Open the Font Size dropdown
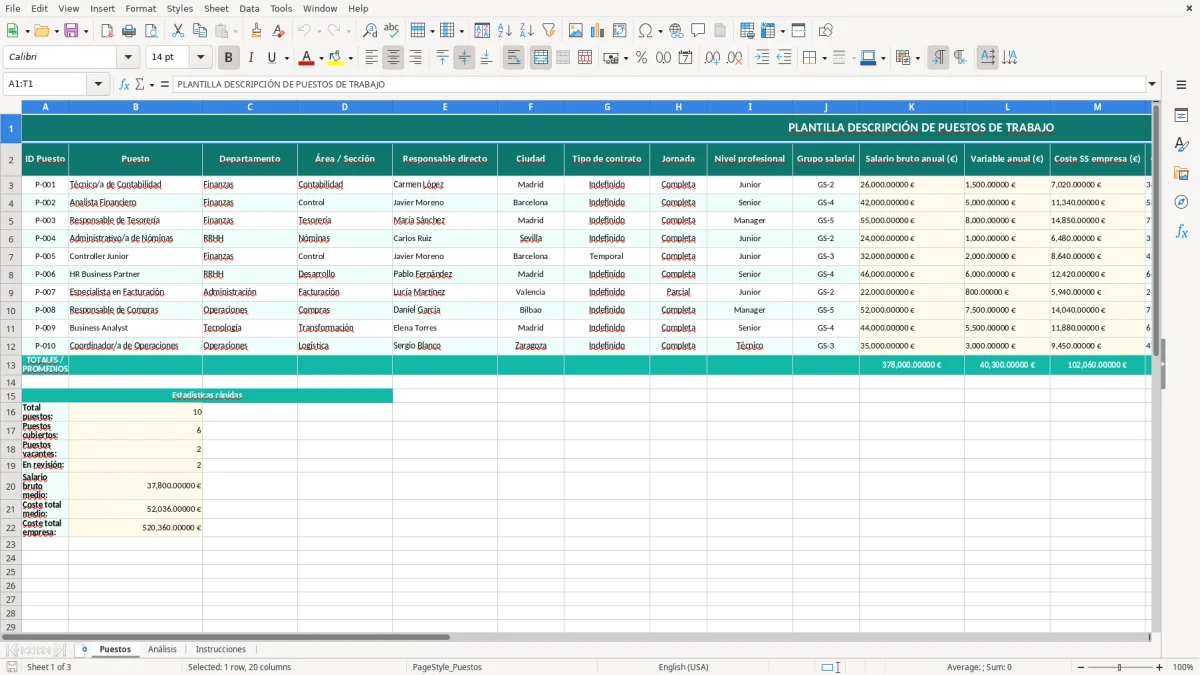The image size is (1200, 675). click(x=200, y=58)
